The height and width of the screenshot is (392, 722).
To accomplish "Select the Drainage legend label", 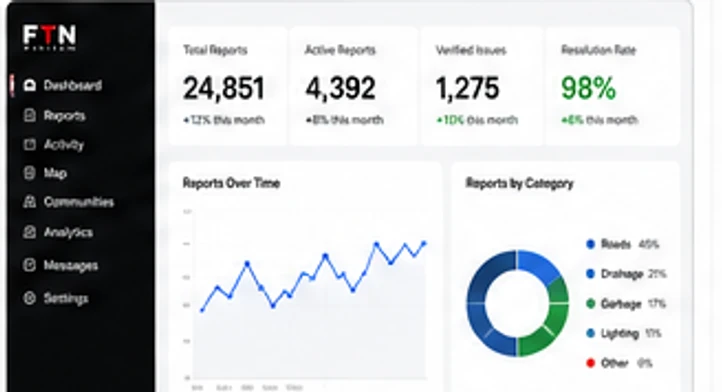I will coord(622,274).
